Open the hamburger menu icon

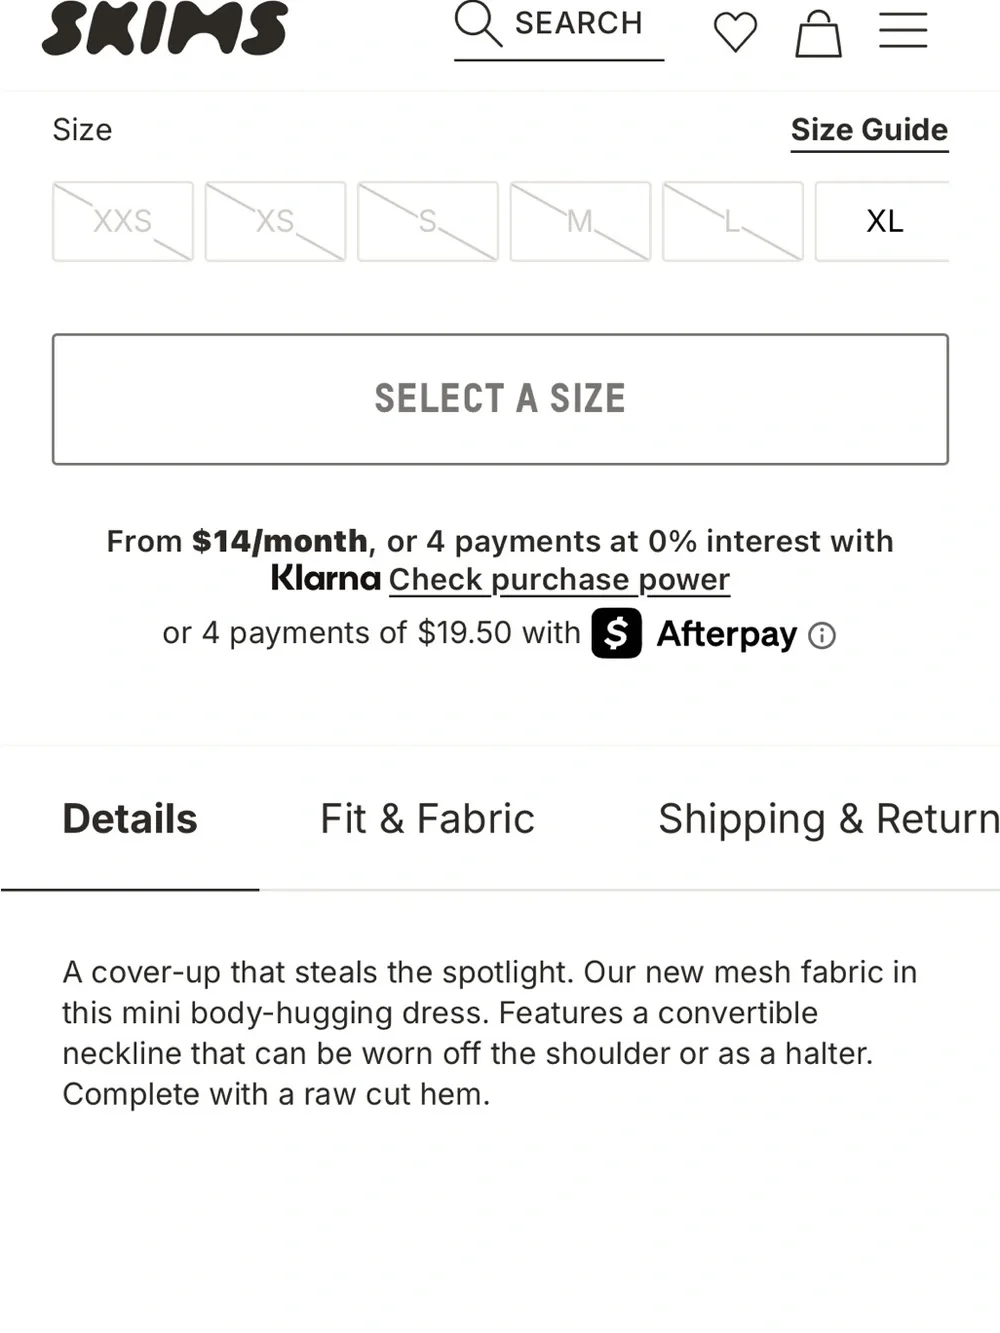pos(903,30)
